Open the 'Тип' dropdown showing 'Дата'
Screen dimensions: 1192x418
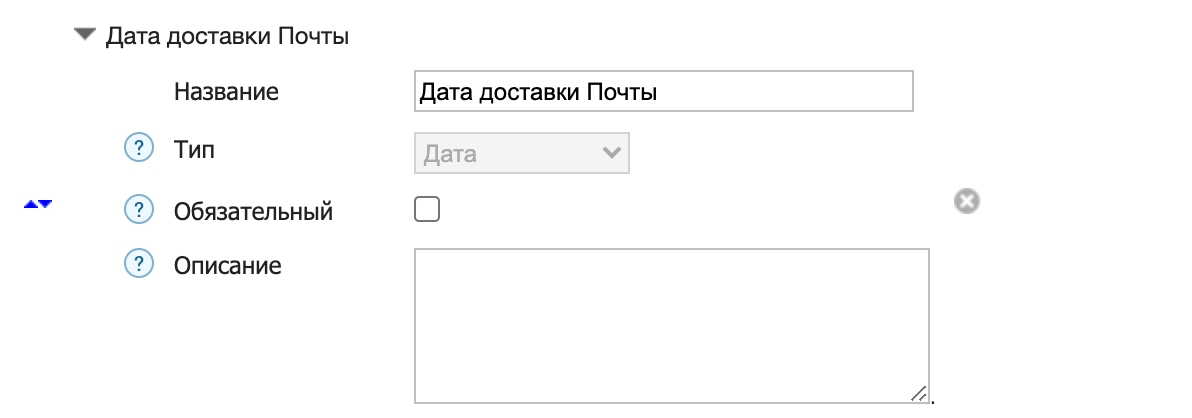(x=521, y=154)
